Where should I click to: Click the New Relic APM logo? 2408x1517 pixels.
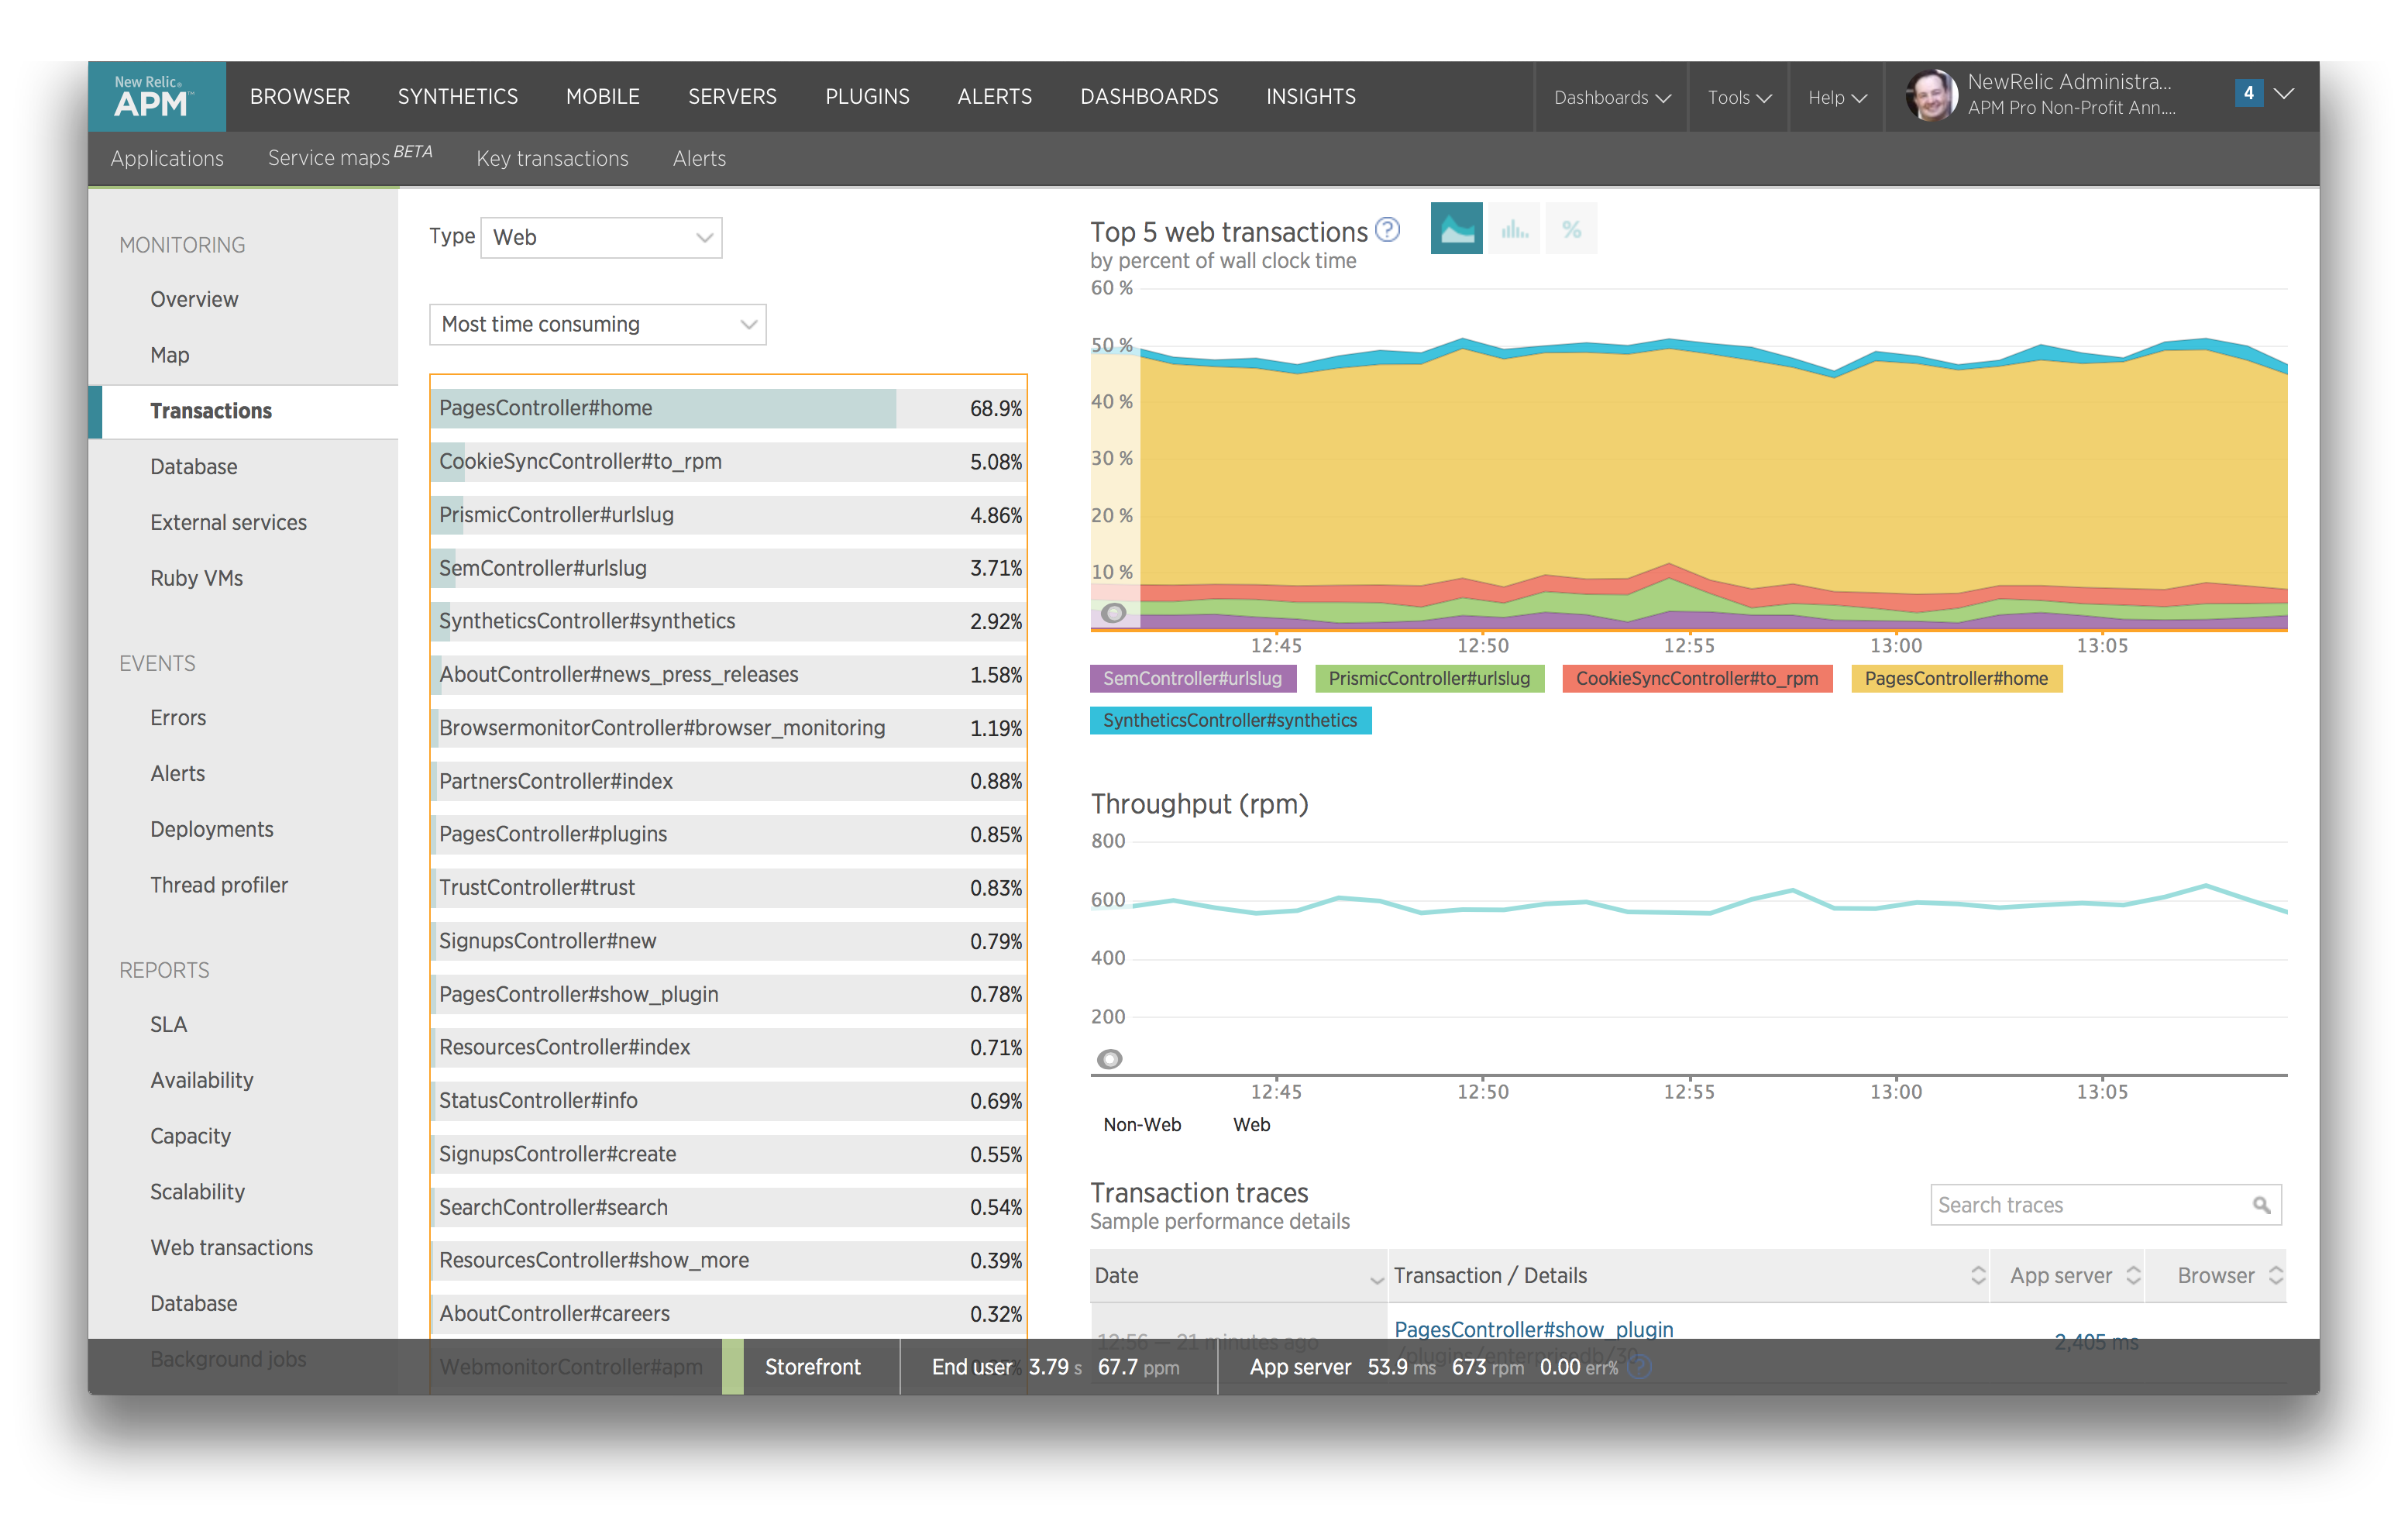[x=156, y=97]
